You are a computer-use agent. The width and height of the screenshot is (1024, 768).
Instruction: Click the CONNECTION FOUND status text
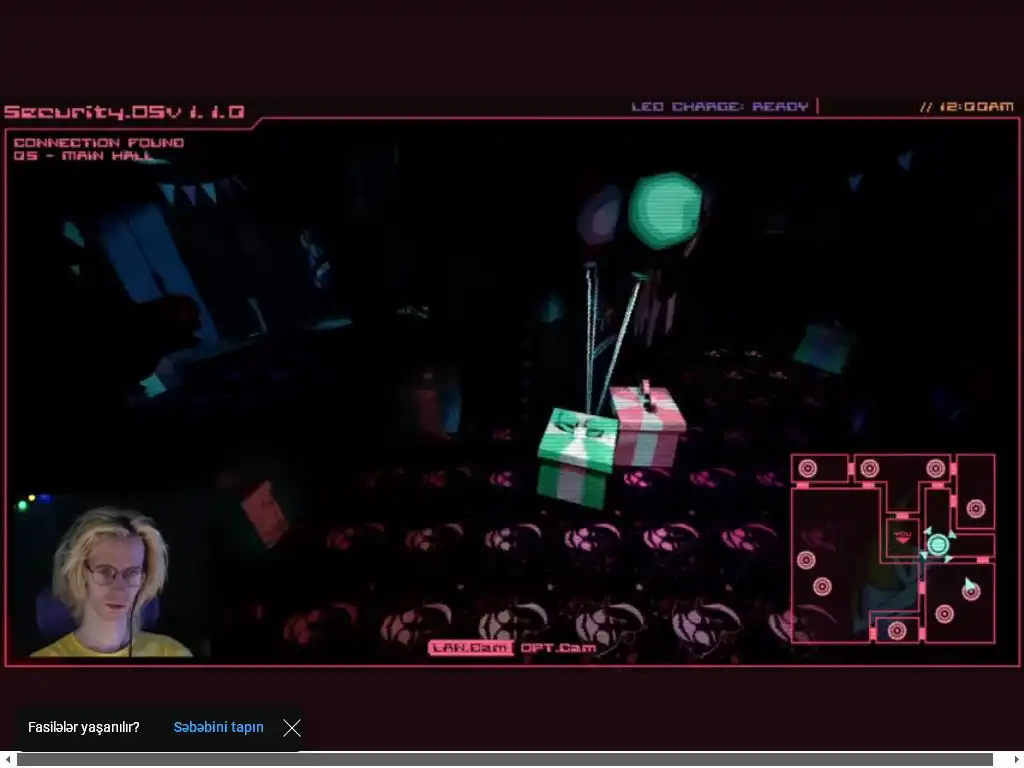(x=99, y=142)
